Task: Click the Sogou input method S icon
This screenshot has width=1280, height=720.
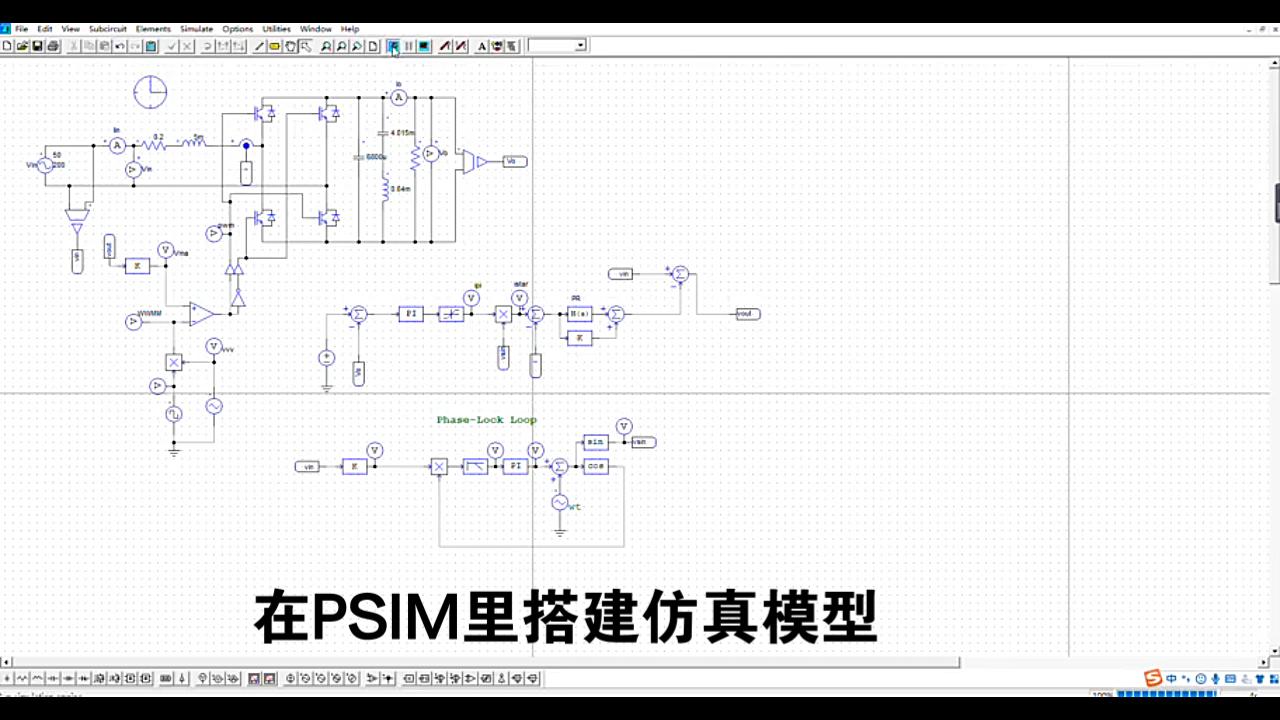Action: pos(1153,678)
